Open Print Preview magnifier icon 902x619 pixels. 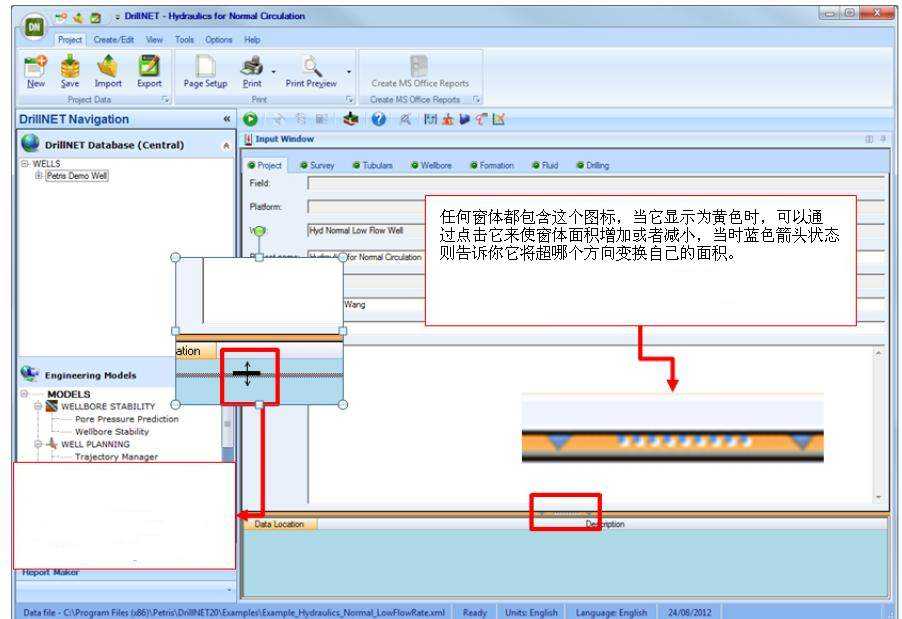(x=311, y=66)
